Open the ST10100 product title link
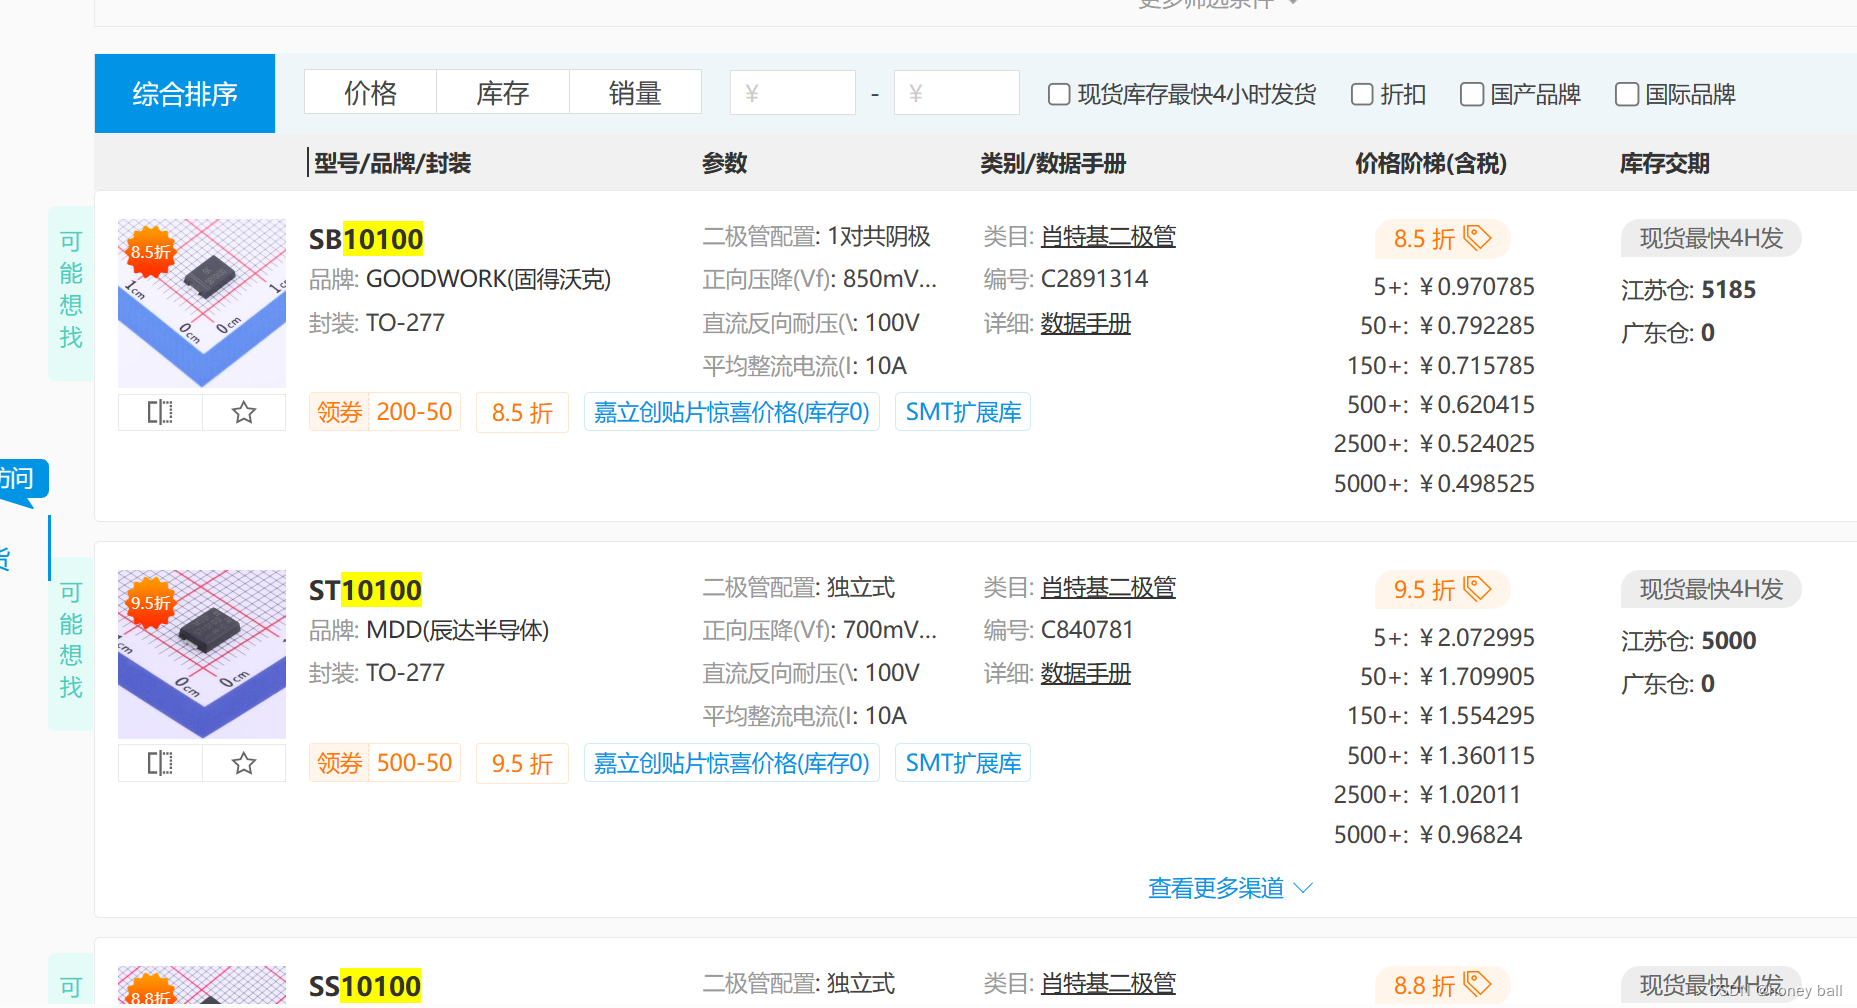 [x=365, y=590]
